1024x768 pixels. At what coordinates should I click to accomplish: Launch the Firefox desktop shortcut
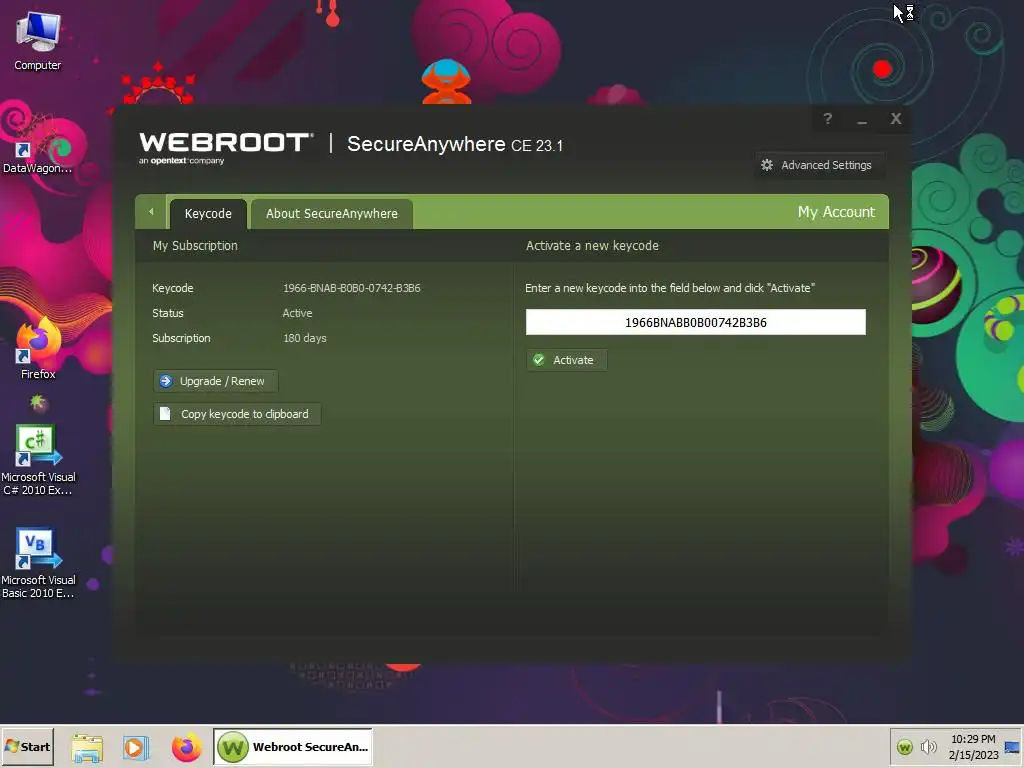click(x=38, y=349)
